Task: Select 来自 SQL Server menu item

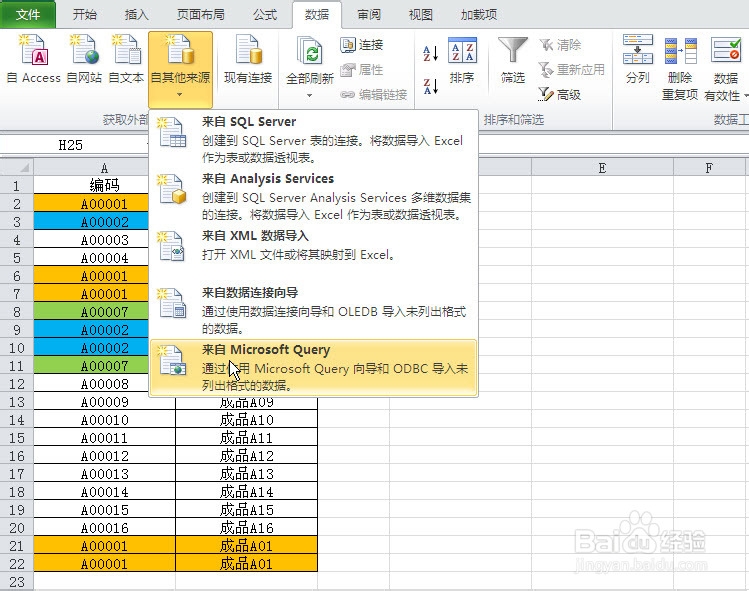Action: (x=314, y=139)
